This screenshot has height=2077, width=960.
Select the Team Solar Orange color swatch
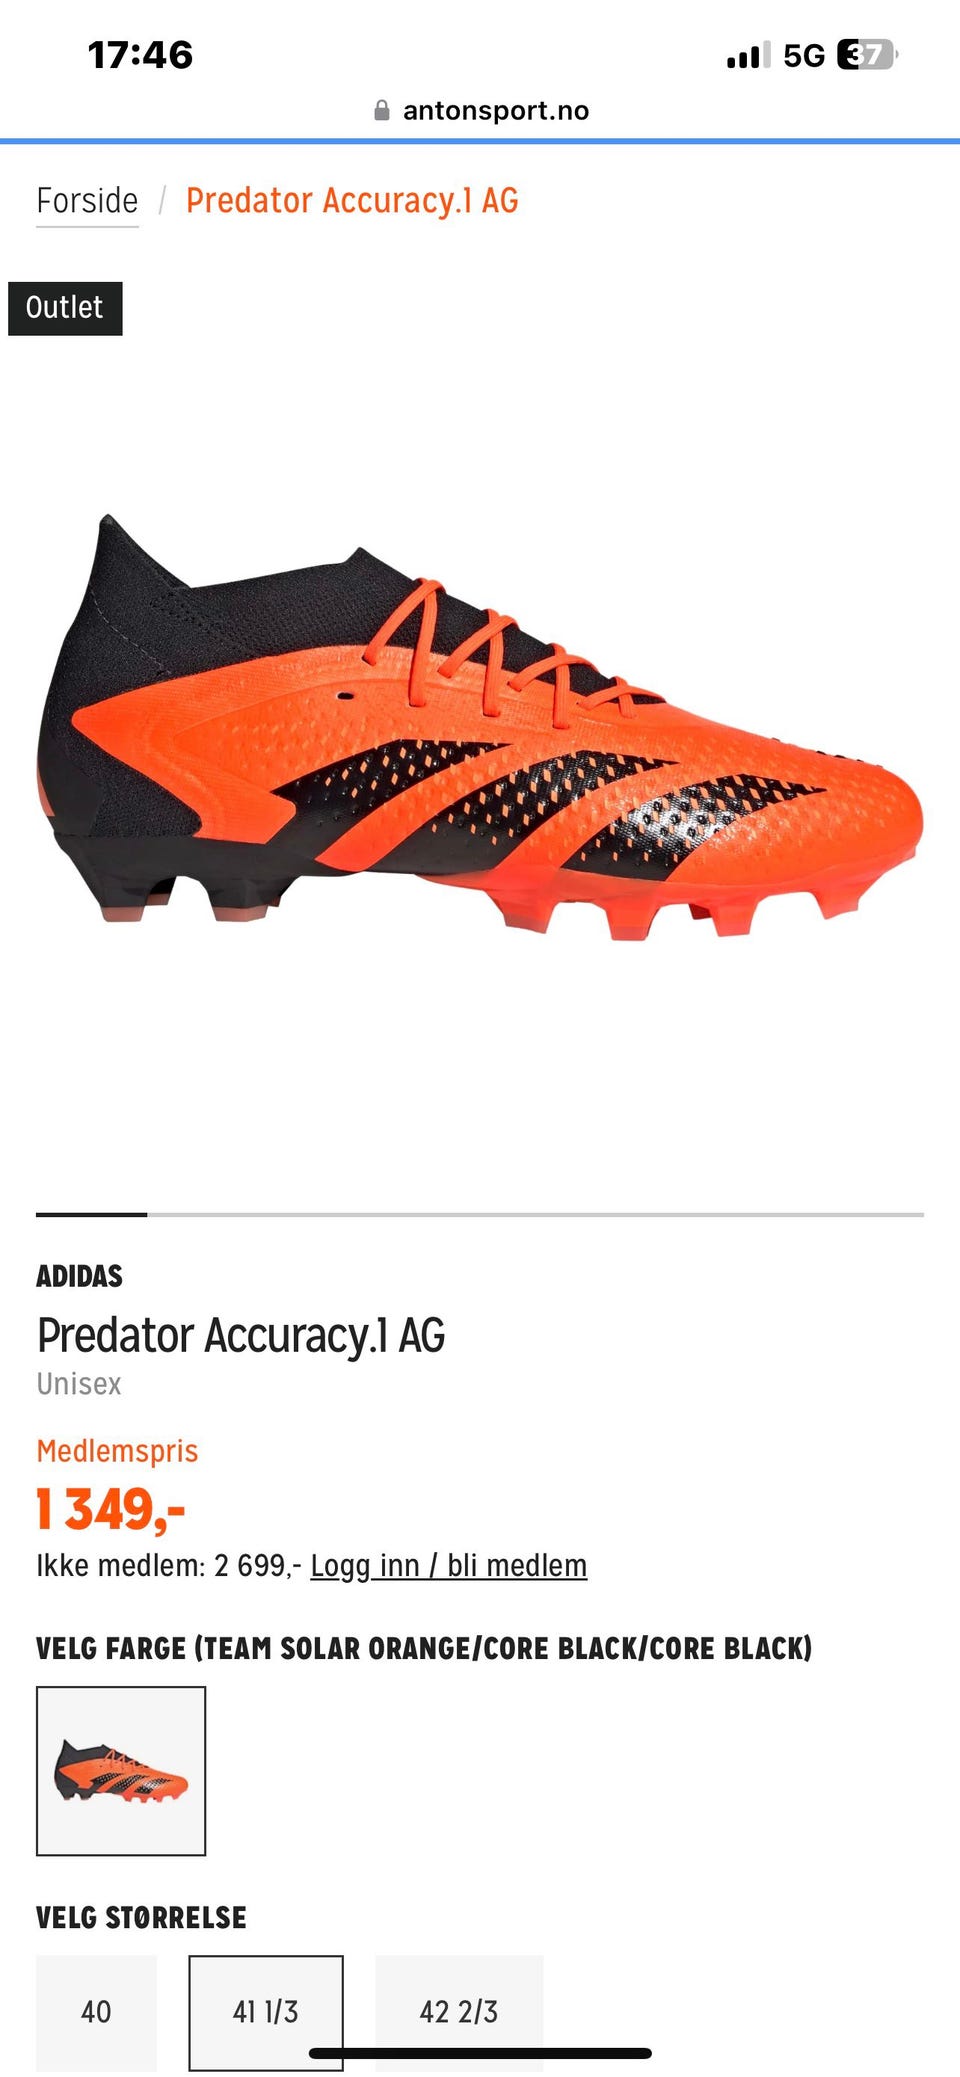[121, 1771]
